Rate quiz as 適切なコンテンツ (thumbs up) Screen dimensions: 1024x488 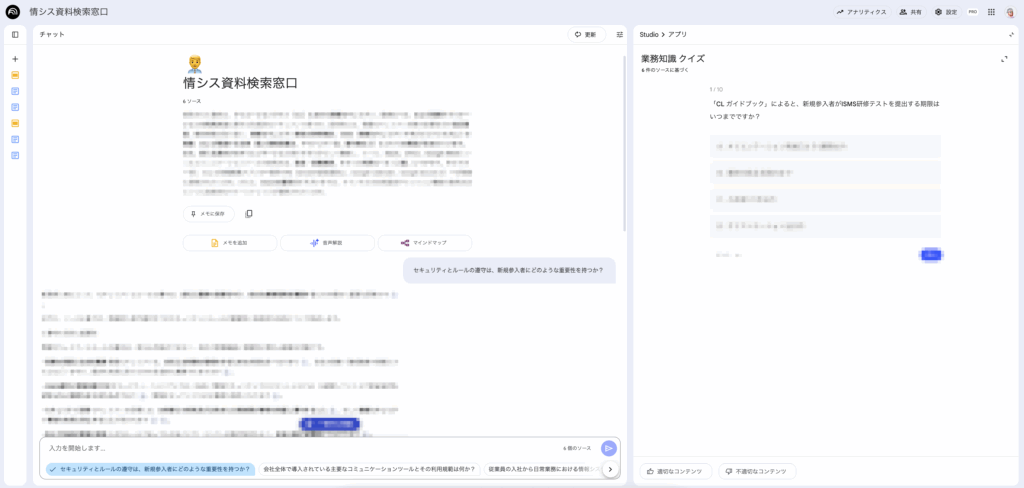point(675,471)
